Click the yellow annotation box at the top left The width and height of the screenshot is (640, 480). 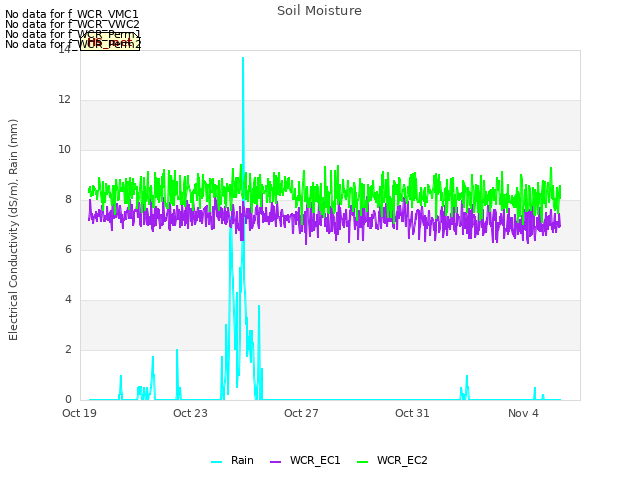point(110,42)
